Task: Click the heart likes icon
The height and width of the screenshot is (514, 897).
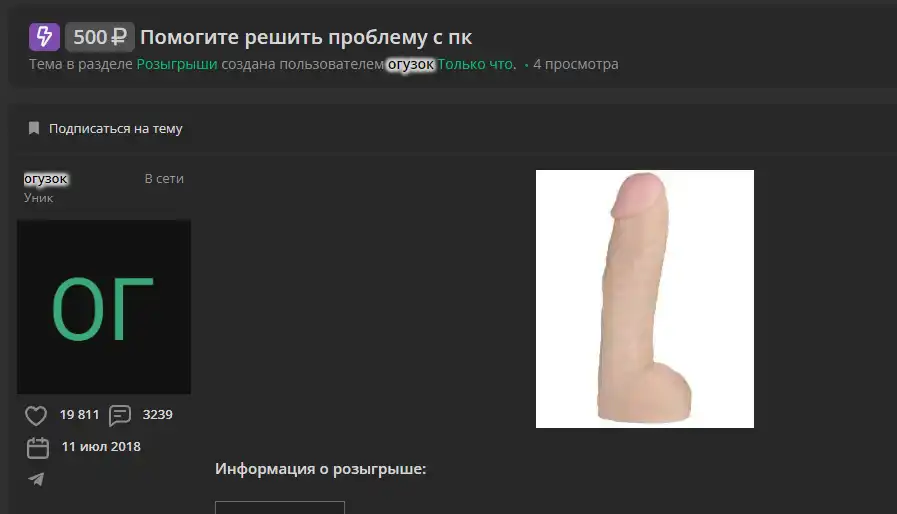Action: [35, 416]
